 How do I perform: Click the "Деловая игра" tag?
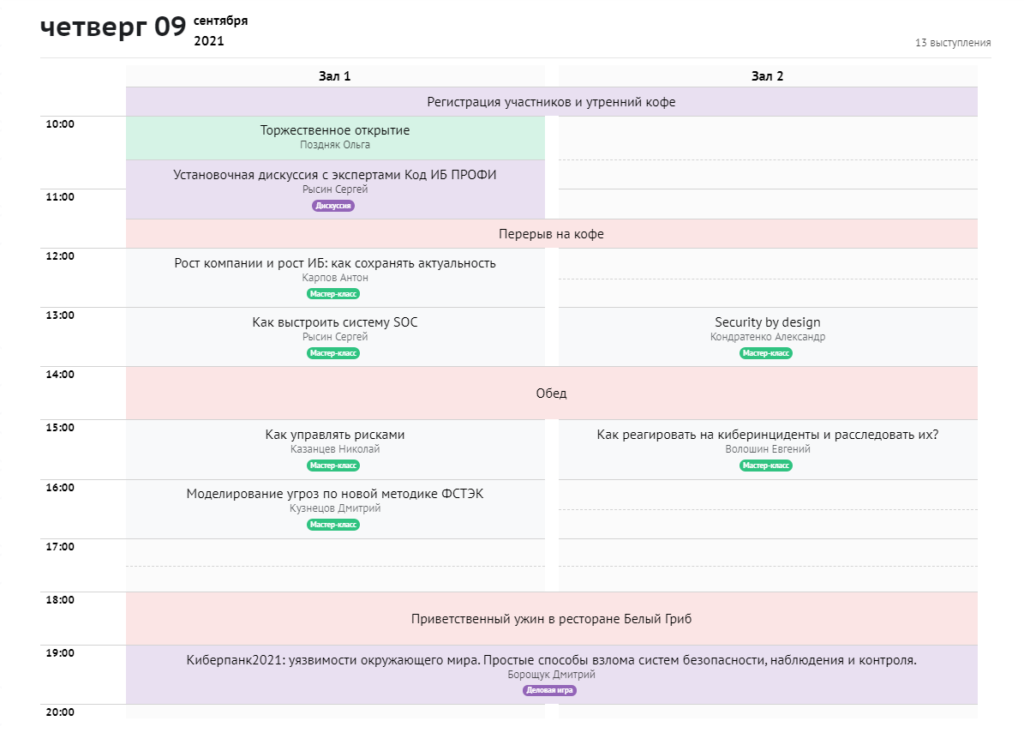pyautogui.click(x=550, y=690)
